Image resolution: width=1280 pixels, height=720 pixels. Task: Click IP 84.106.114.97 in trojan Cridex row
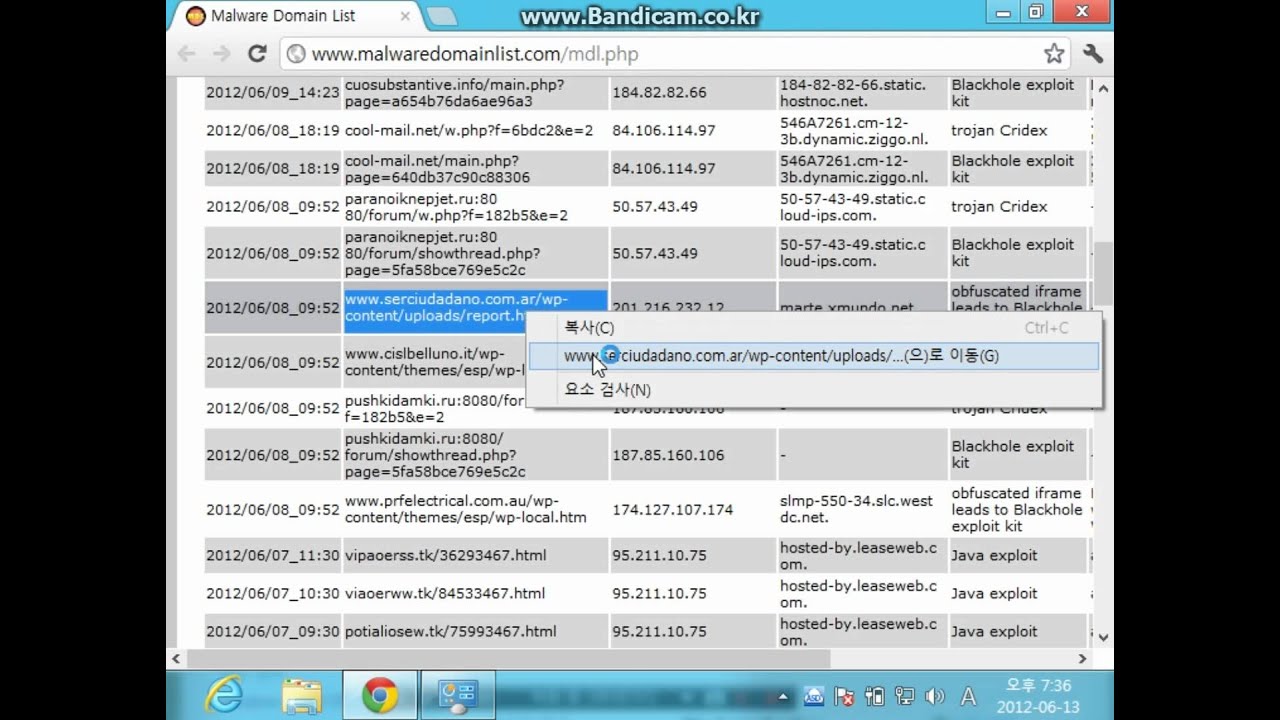pos(663,130)
